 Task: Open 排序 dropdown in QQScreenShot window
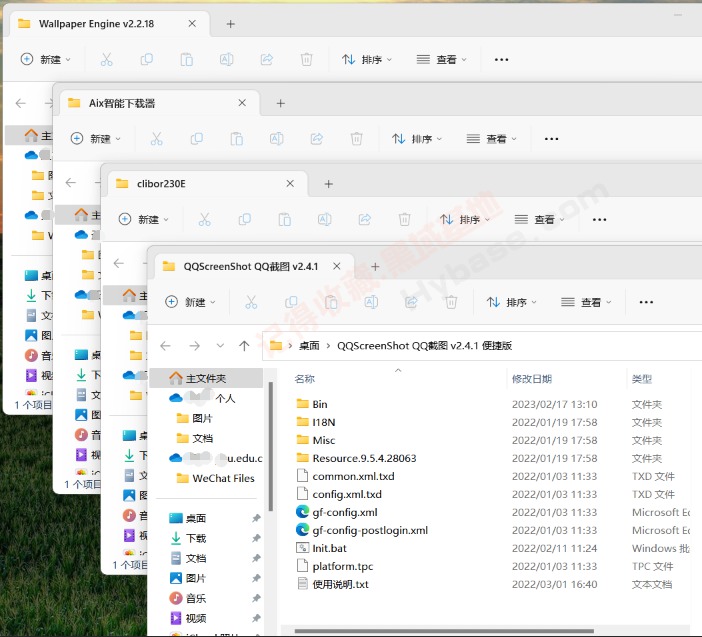(511, 303)
